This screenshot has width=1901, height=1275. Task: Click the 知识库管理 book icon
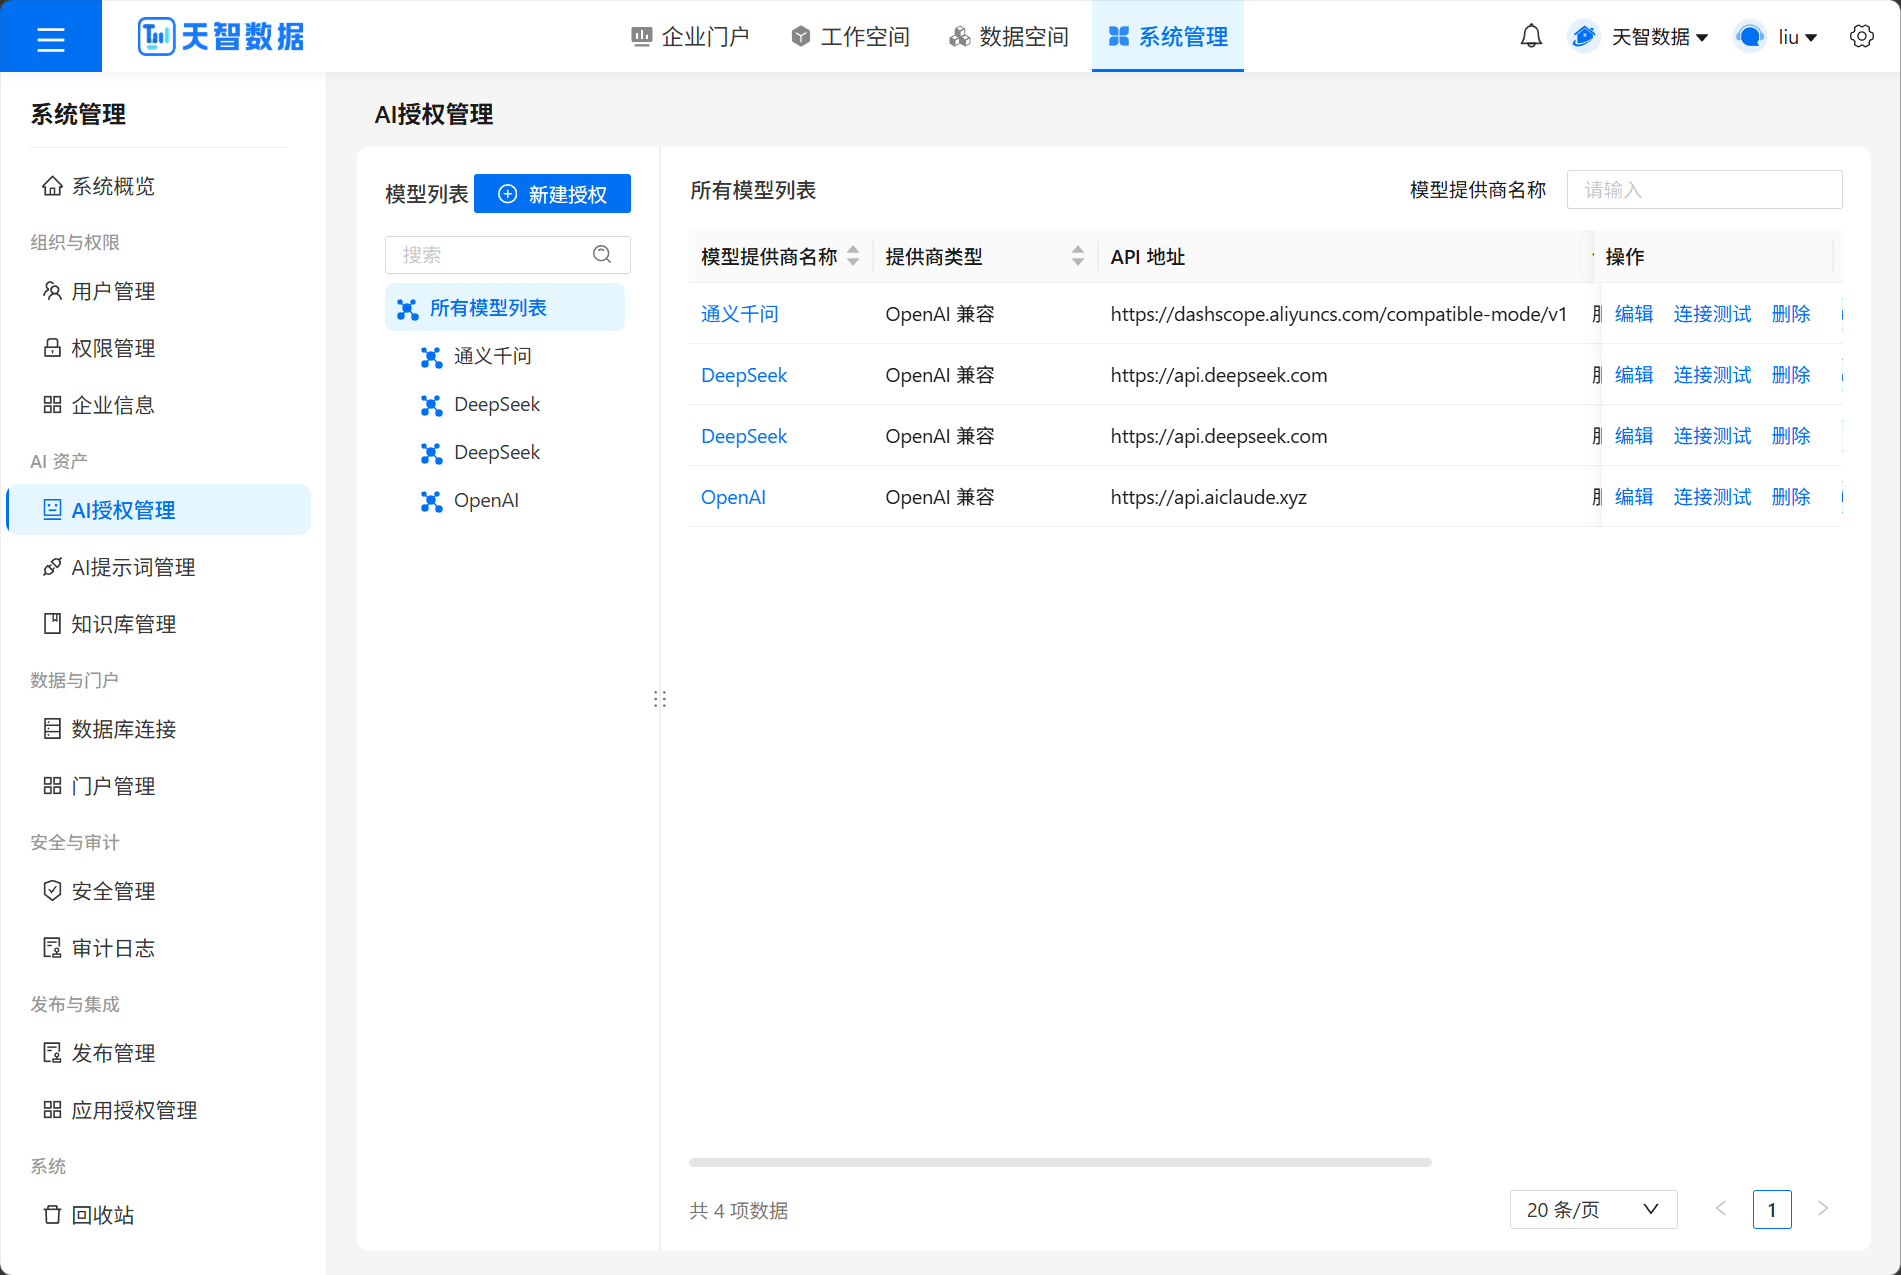(52, 624)
